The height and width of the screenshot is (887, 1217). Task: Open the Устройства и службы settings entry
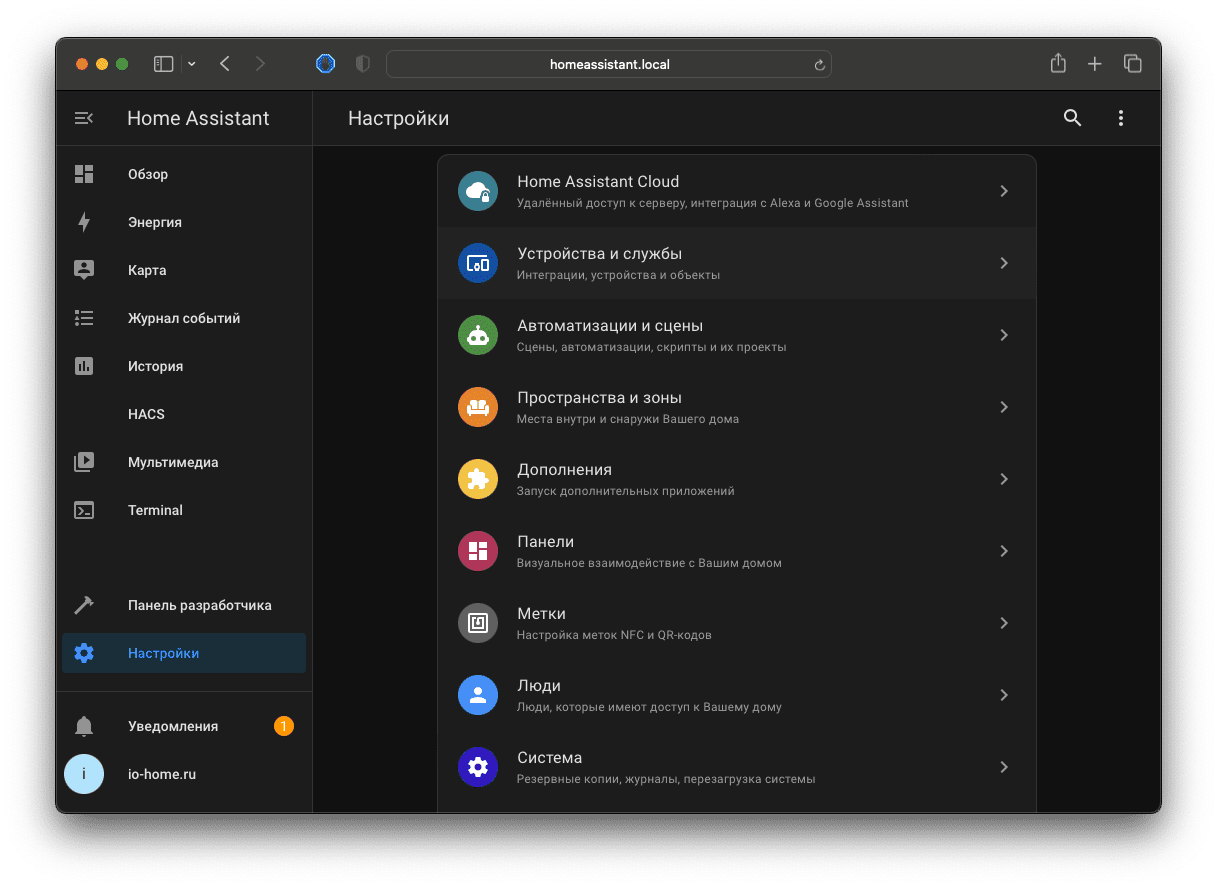click(x=737, y=263)
